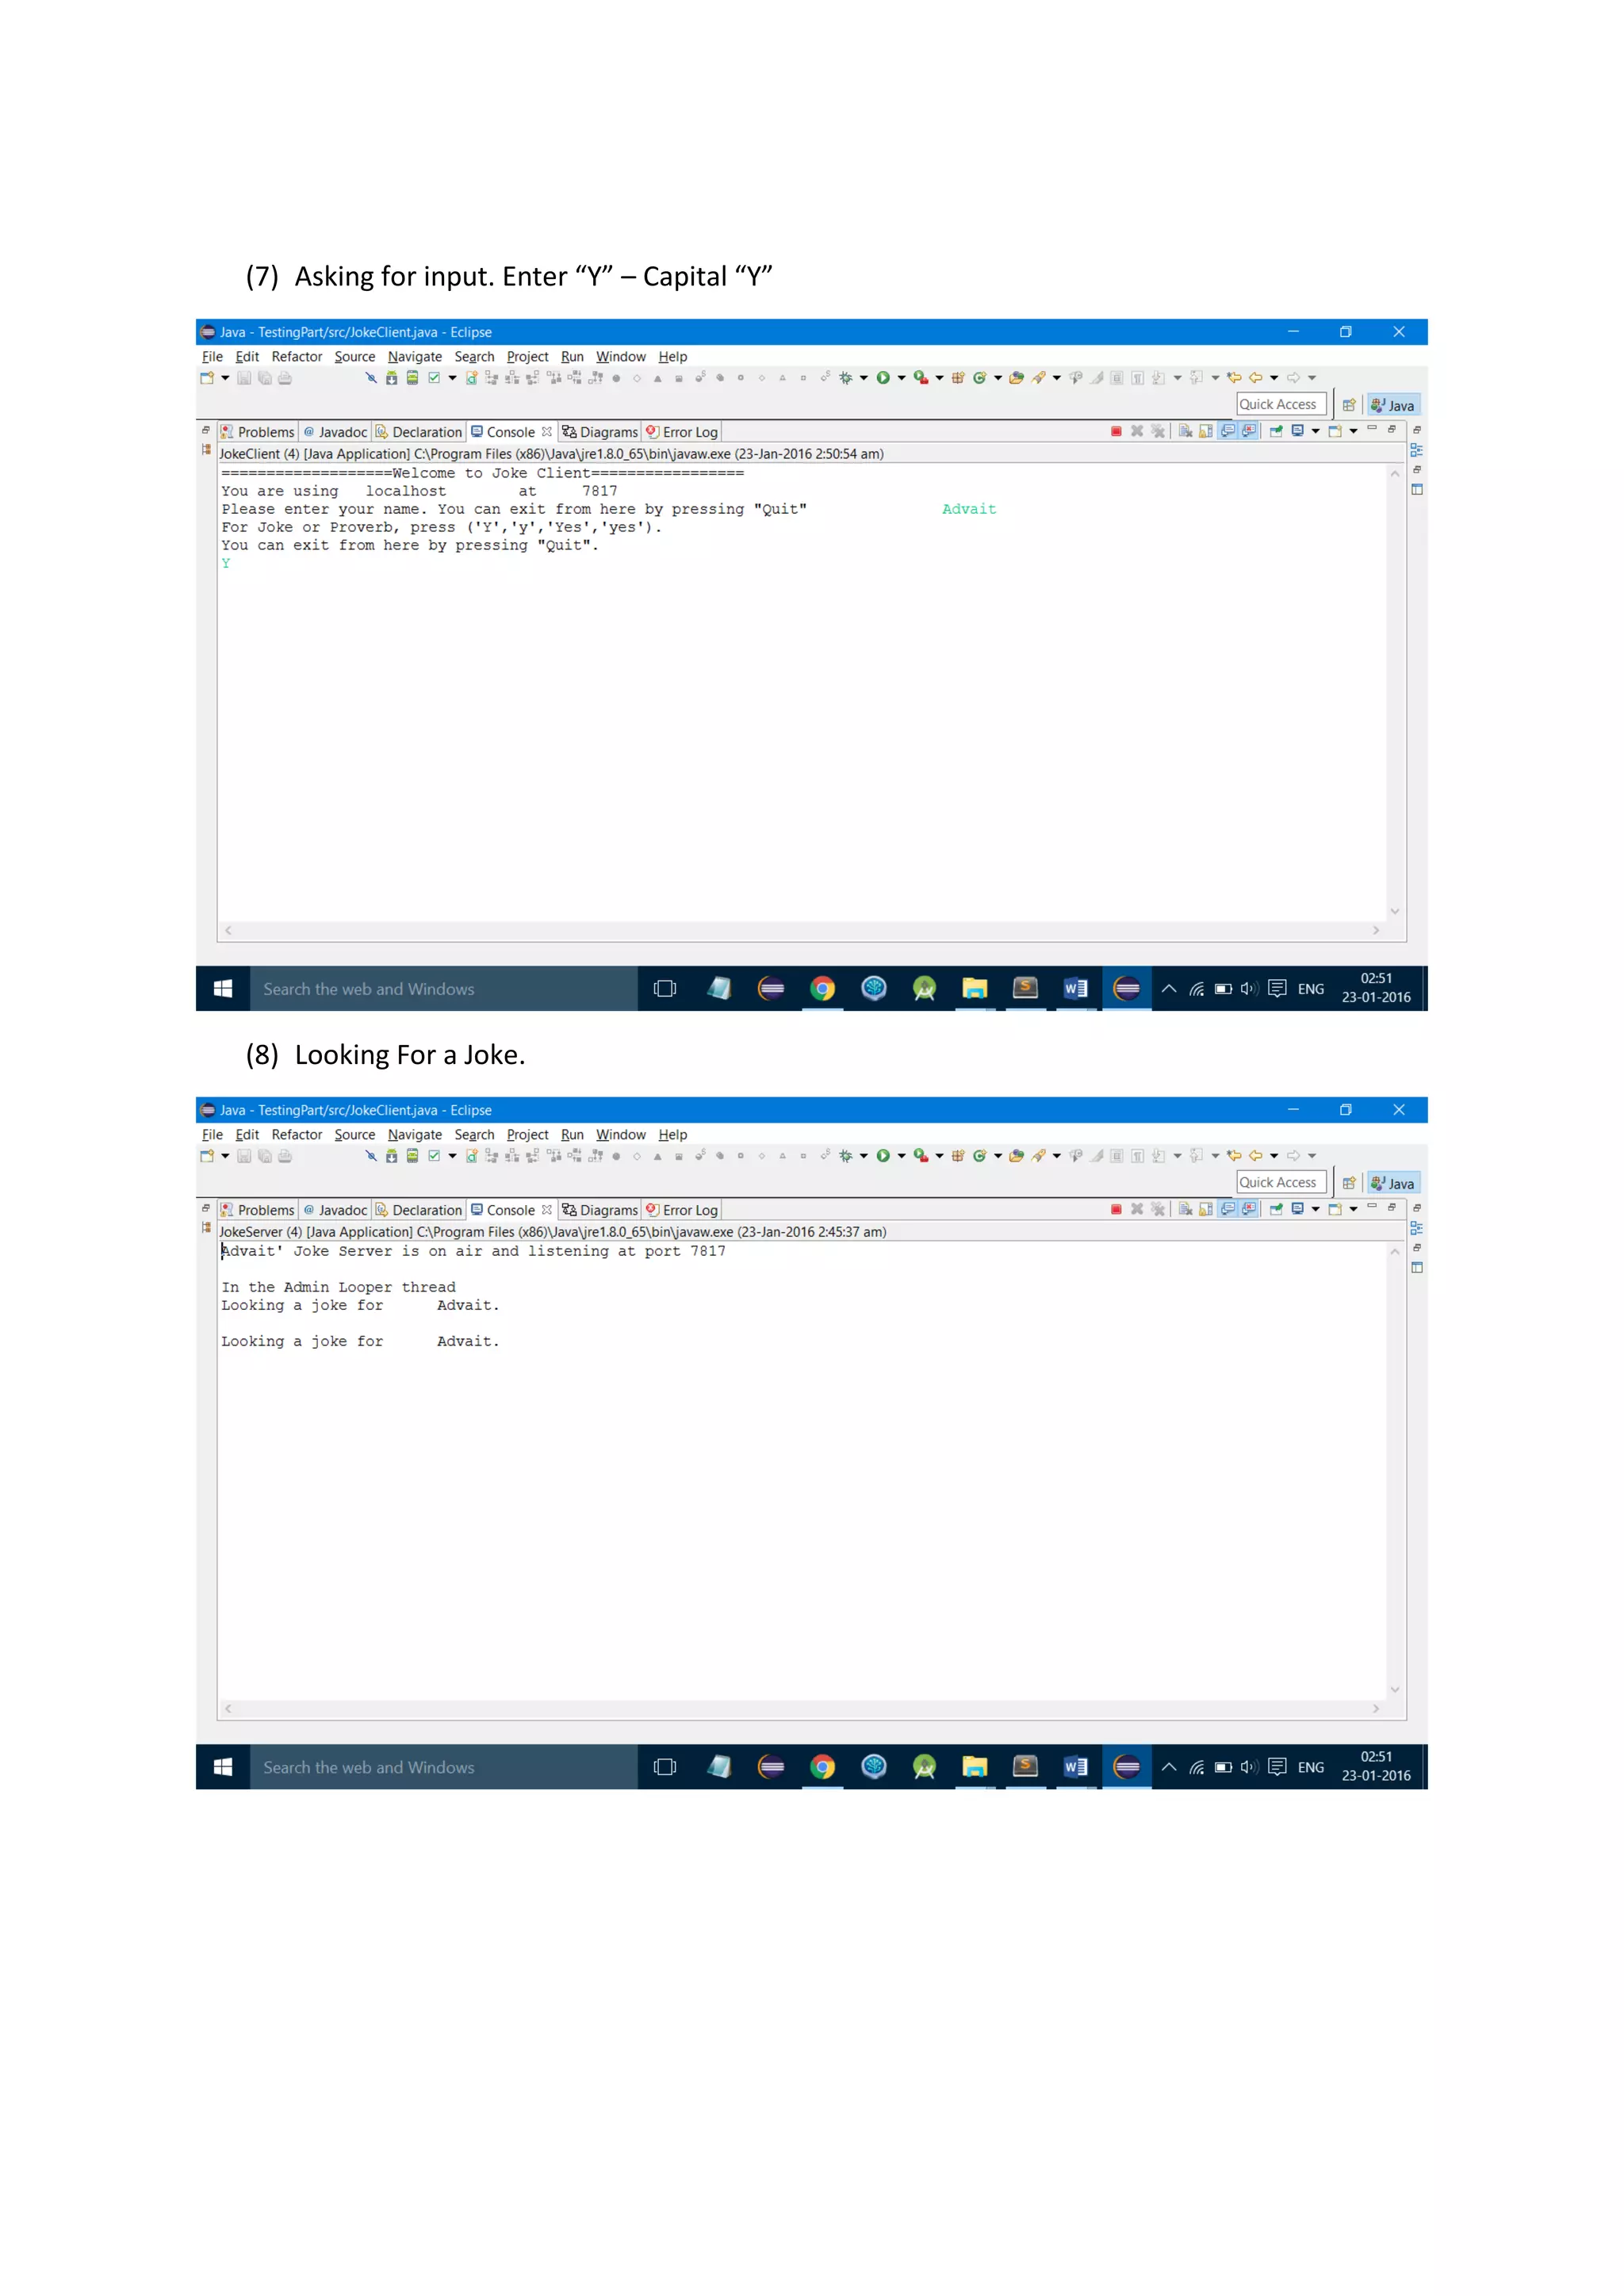The width and height of the screenshot is (1624, 2296).
Task: Pin the JokeClient console view
Action: (x=1276, y=431)
